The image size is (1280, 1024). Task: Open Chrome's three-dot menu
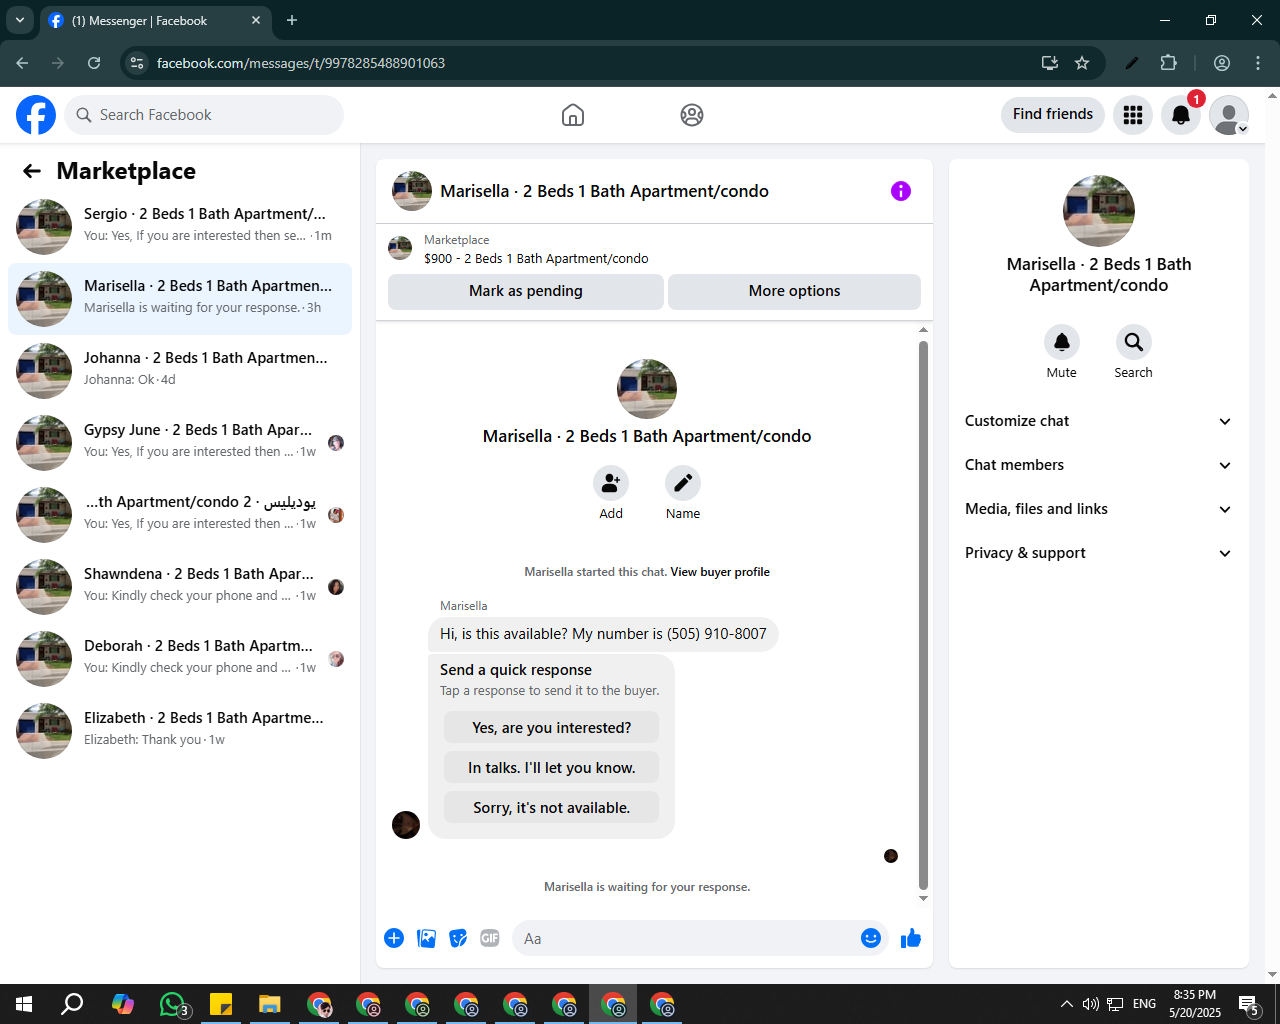pos(1258,63)
